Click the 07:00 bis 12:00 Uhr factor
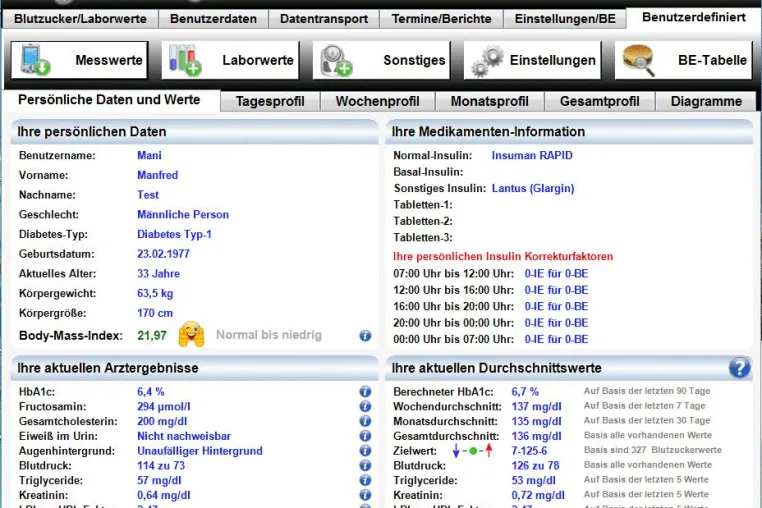Screen dimensions: 762x508 click(556, 274)
